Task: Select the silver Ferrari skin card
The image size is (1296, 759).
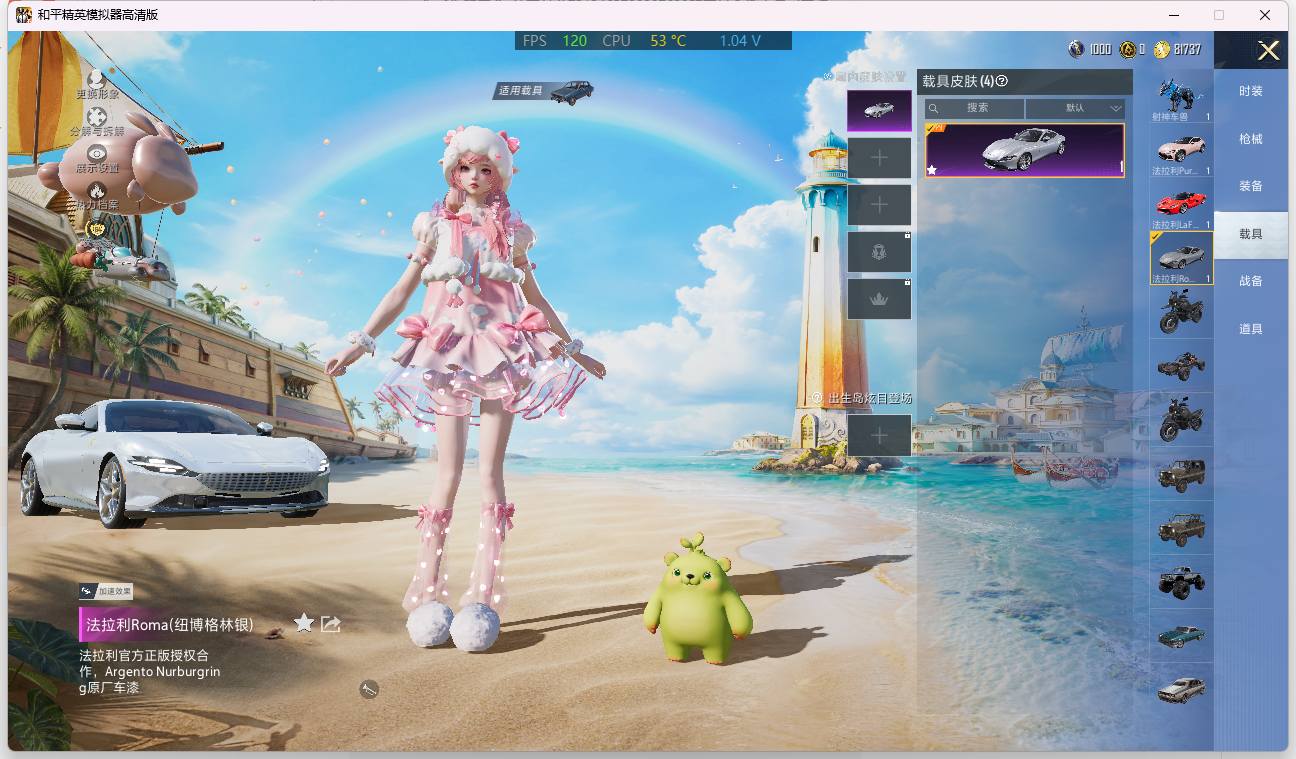Action: pyautogui.click(x=1025, y=150)
